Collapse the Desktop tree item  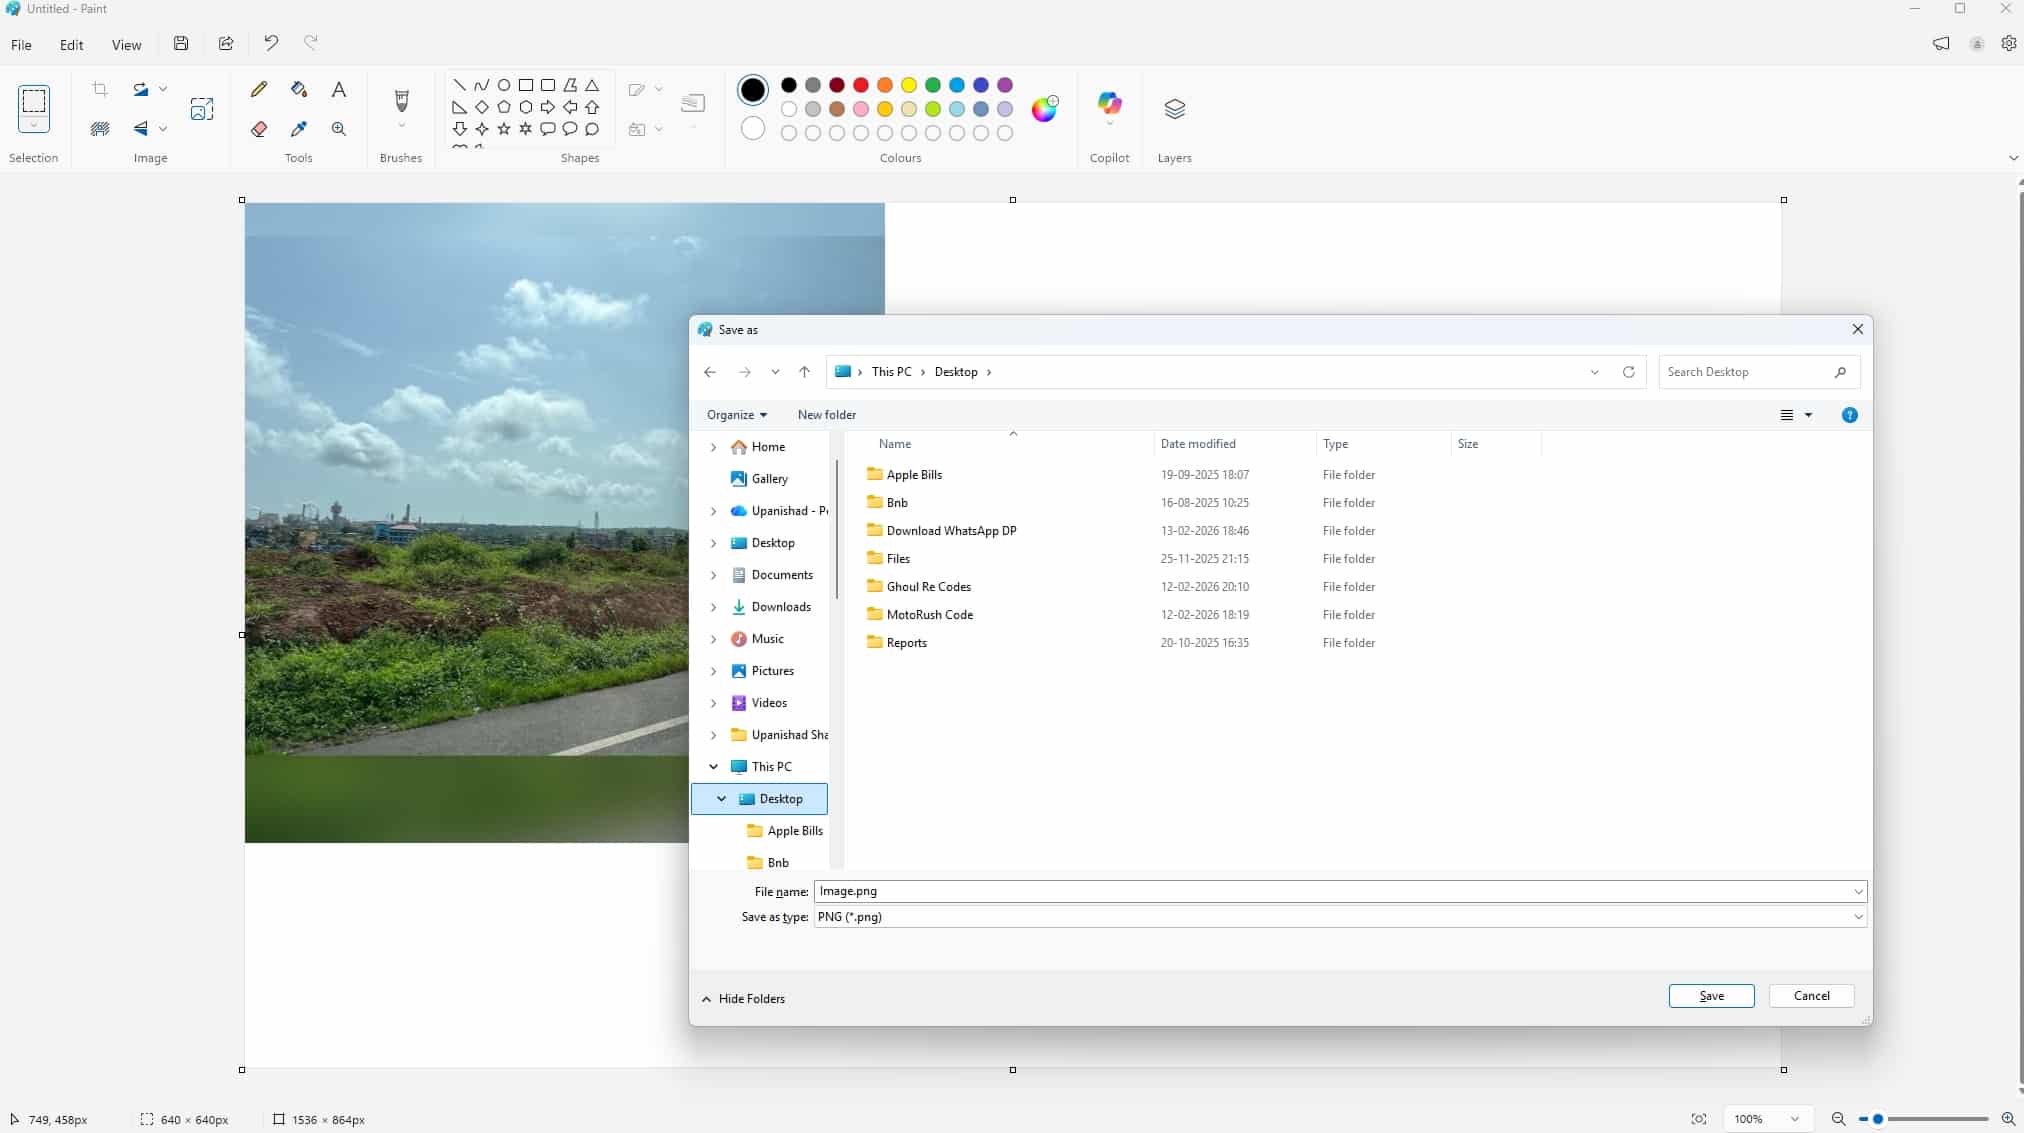pyautogui.click(x=720, y=798)
